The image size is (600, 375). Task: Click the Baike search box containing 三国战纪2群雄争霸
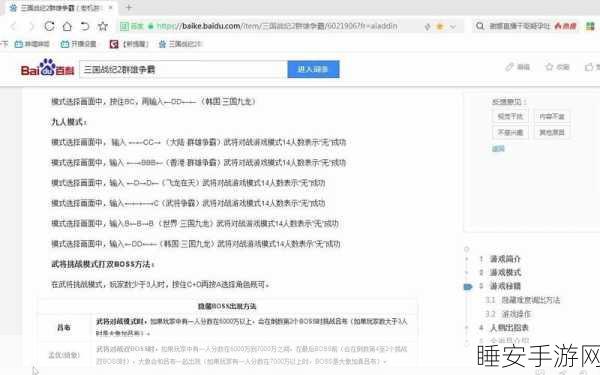183,69
